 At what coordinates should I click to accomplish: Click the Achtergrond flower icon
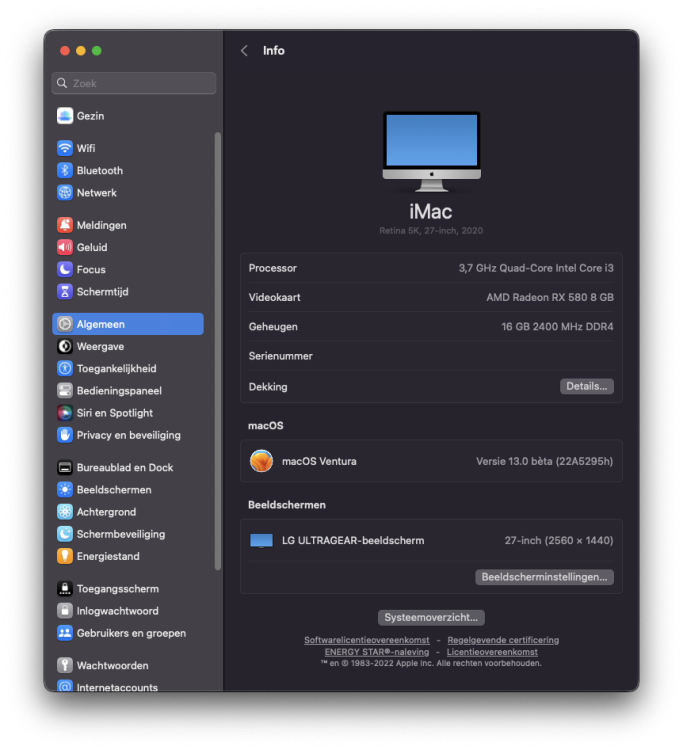click(x=65, y=512)
